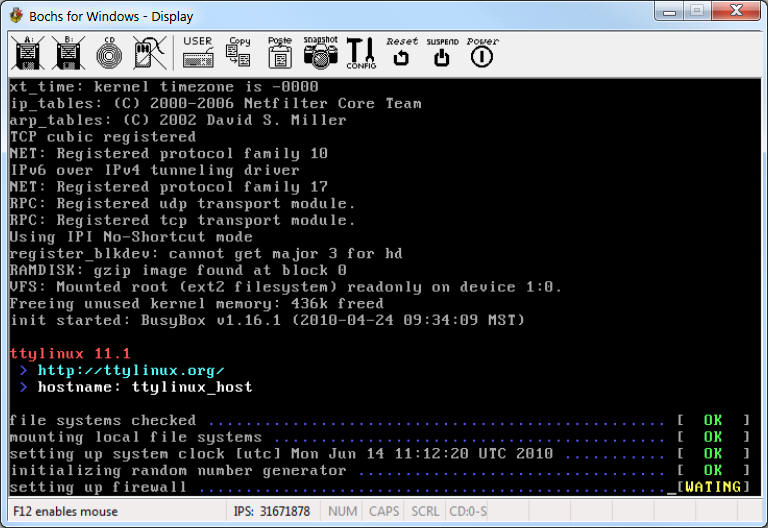
Task: Click the Paste clipboard icon
Action: tap(280, 52)
